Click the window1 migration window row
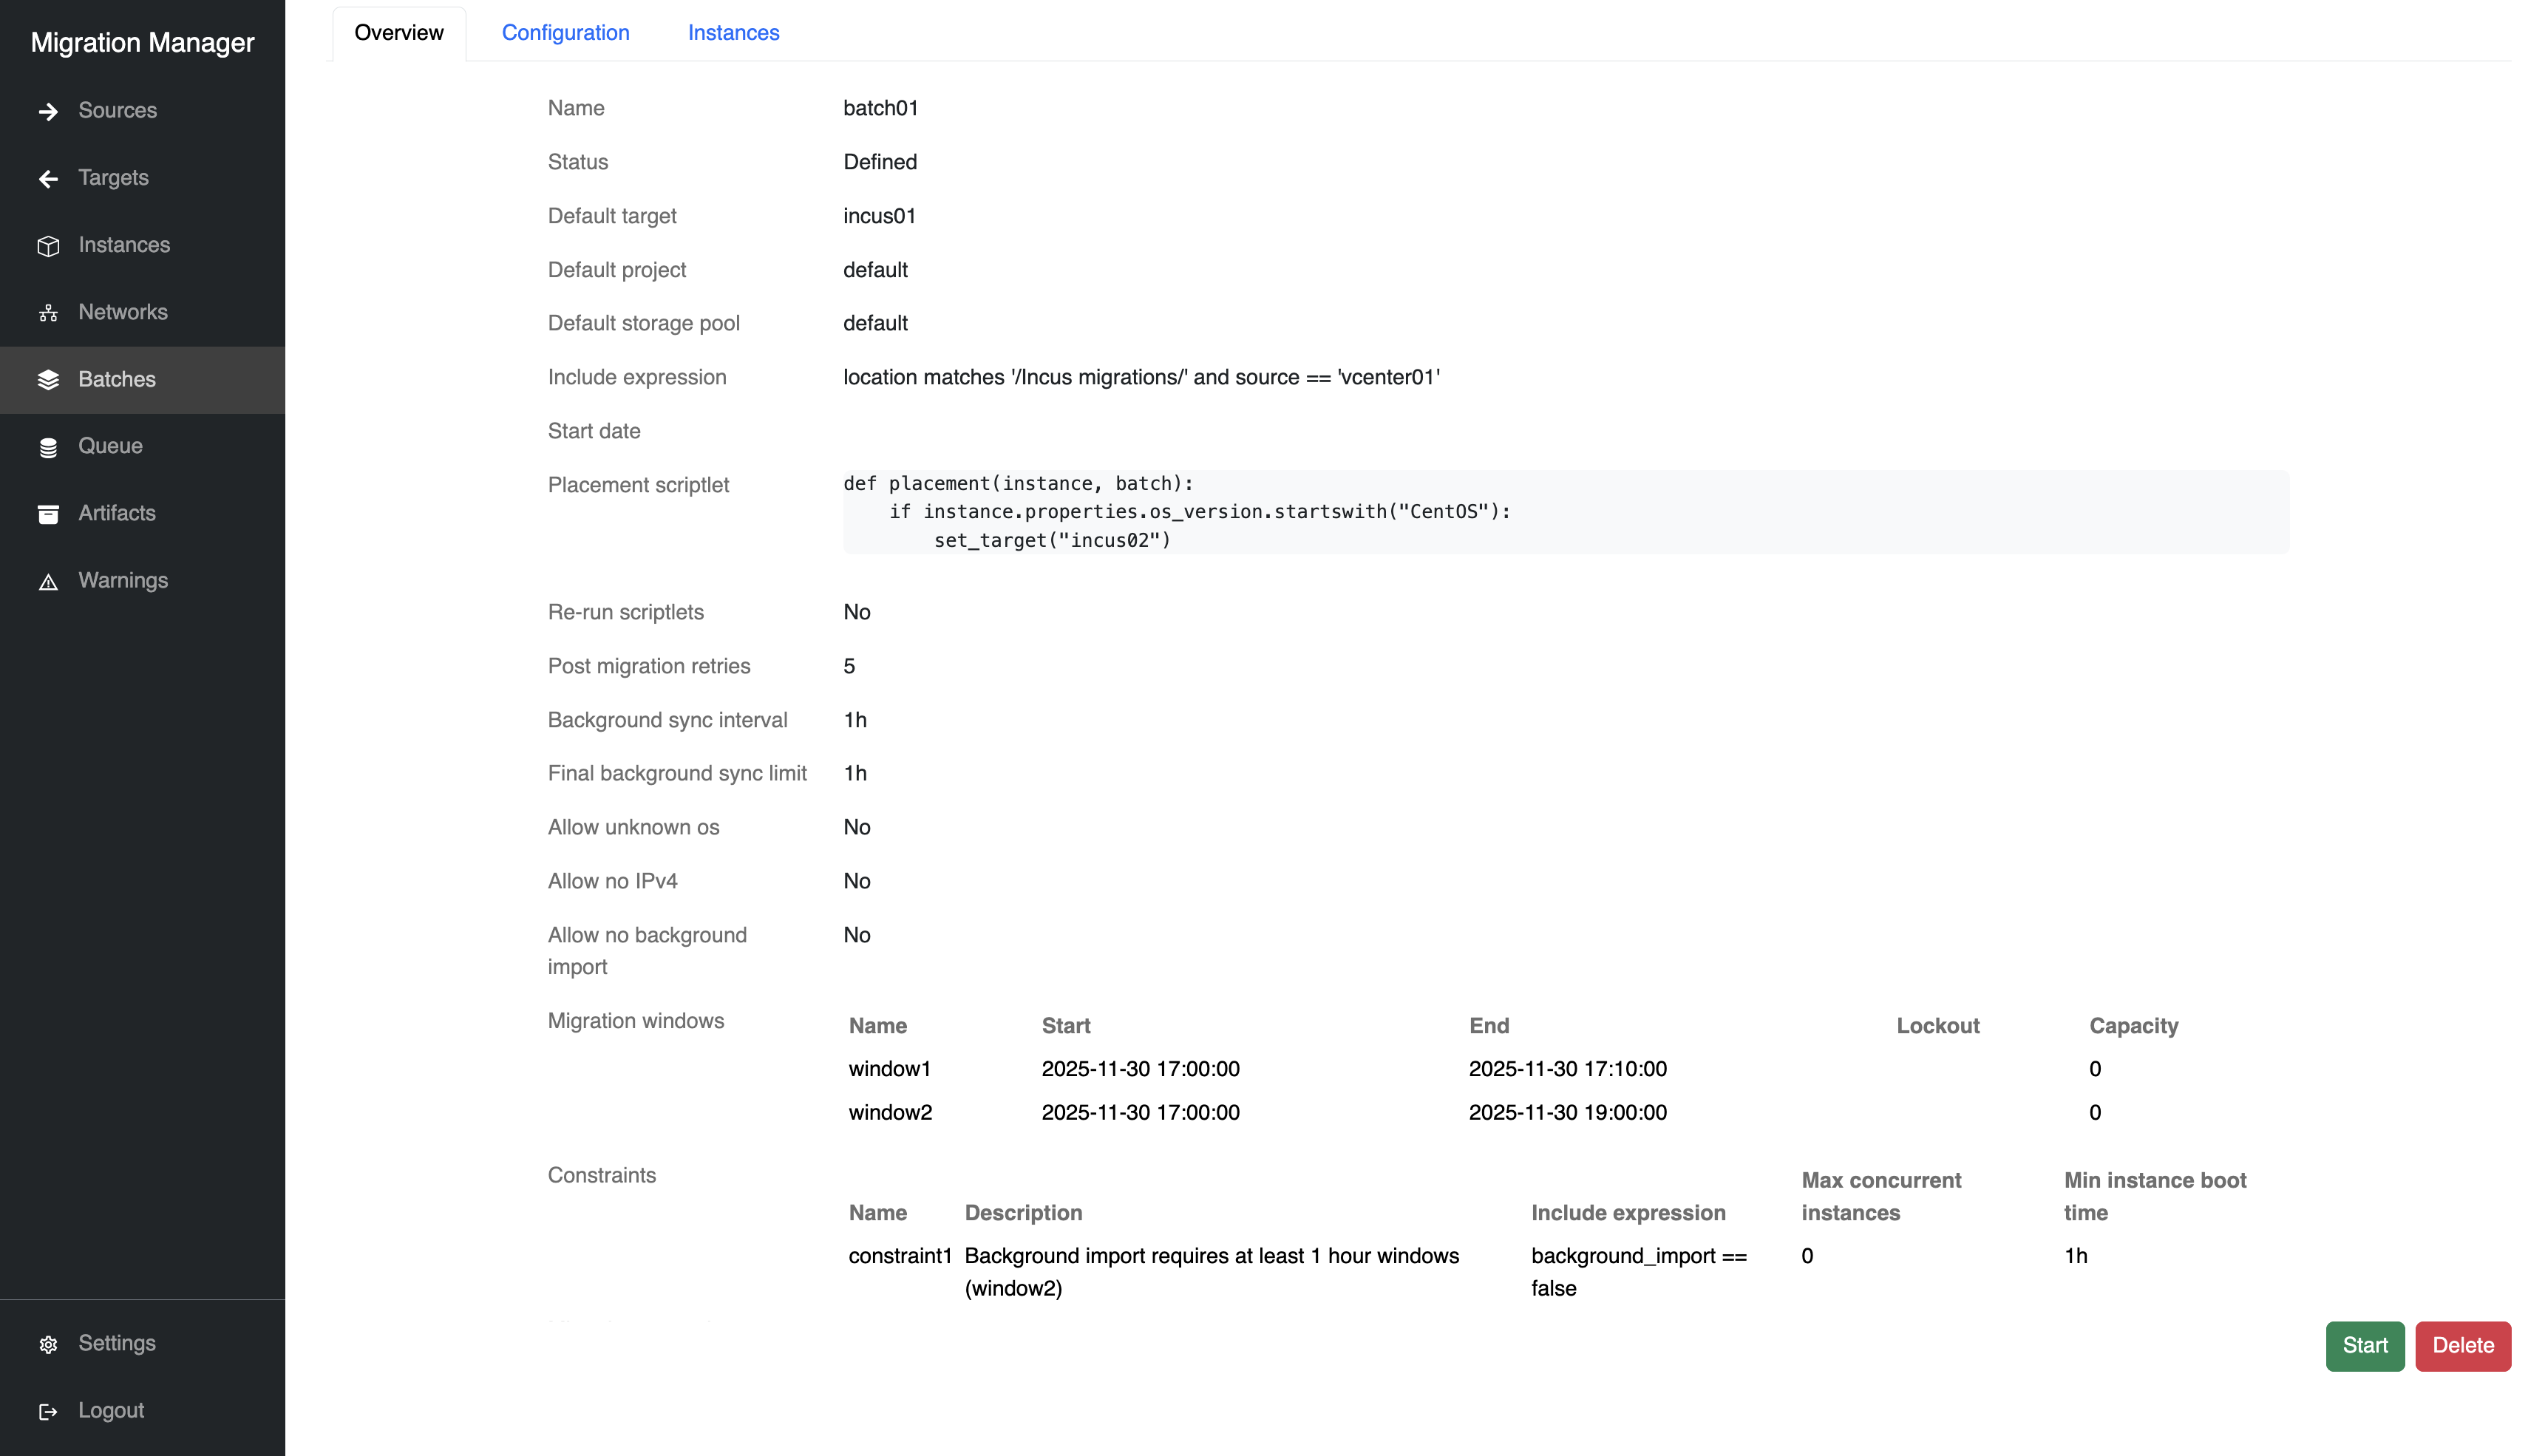Image resolution: width=2528 pixels, height=1456 pixels. pos(889,1068)
